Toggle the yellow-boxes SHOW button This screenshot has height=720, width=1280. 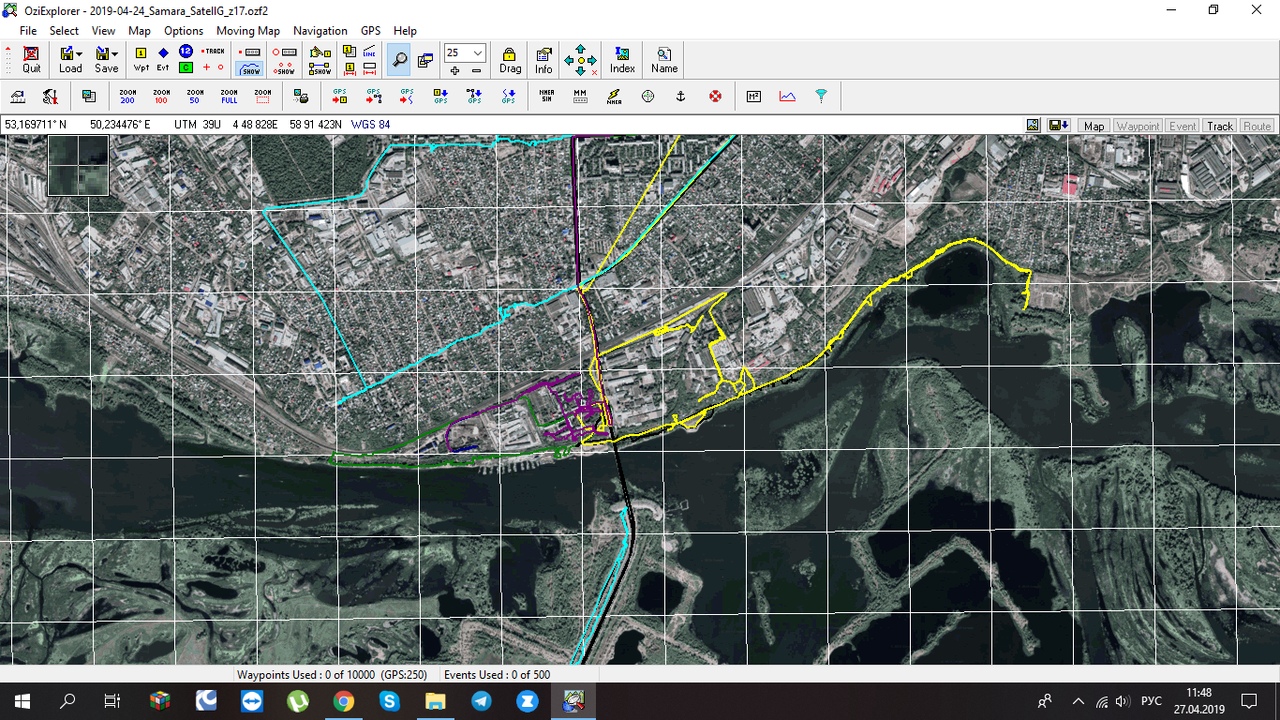[320, 68]
